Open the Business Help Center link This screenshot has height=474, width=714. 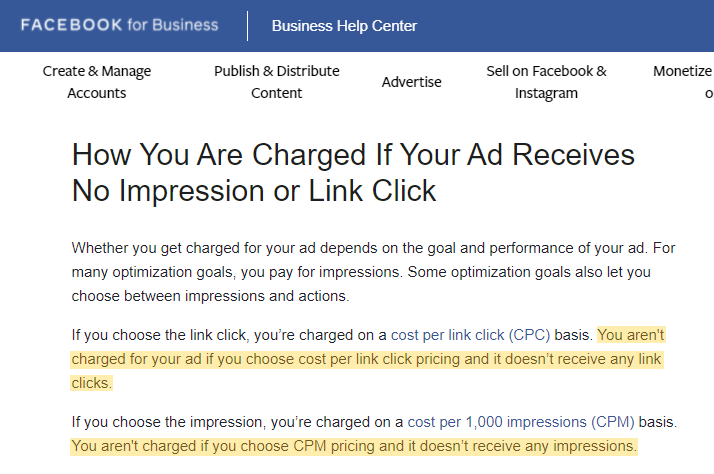(x=344, y=26)
